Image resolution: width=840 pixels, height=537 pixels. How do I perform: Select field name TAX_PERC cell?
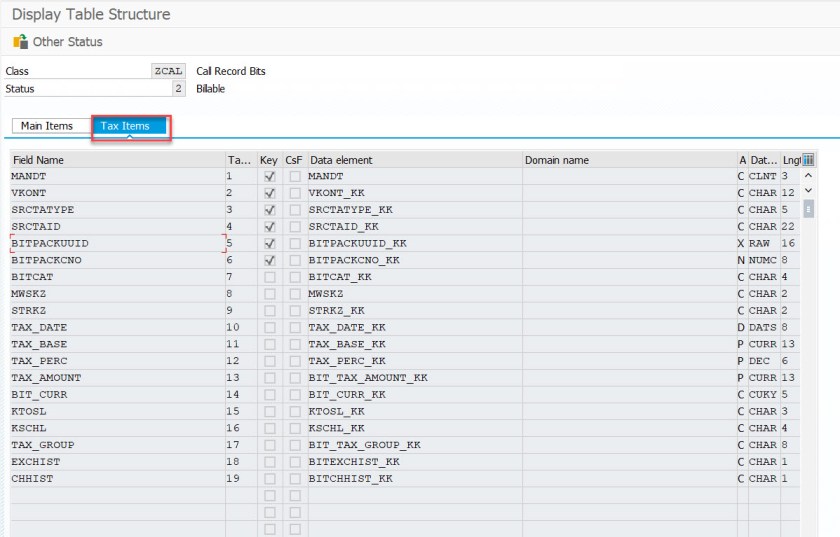click(x=117, y=361)
